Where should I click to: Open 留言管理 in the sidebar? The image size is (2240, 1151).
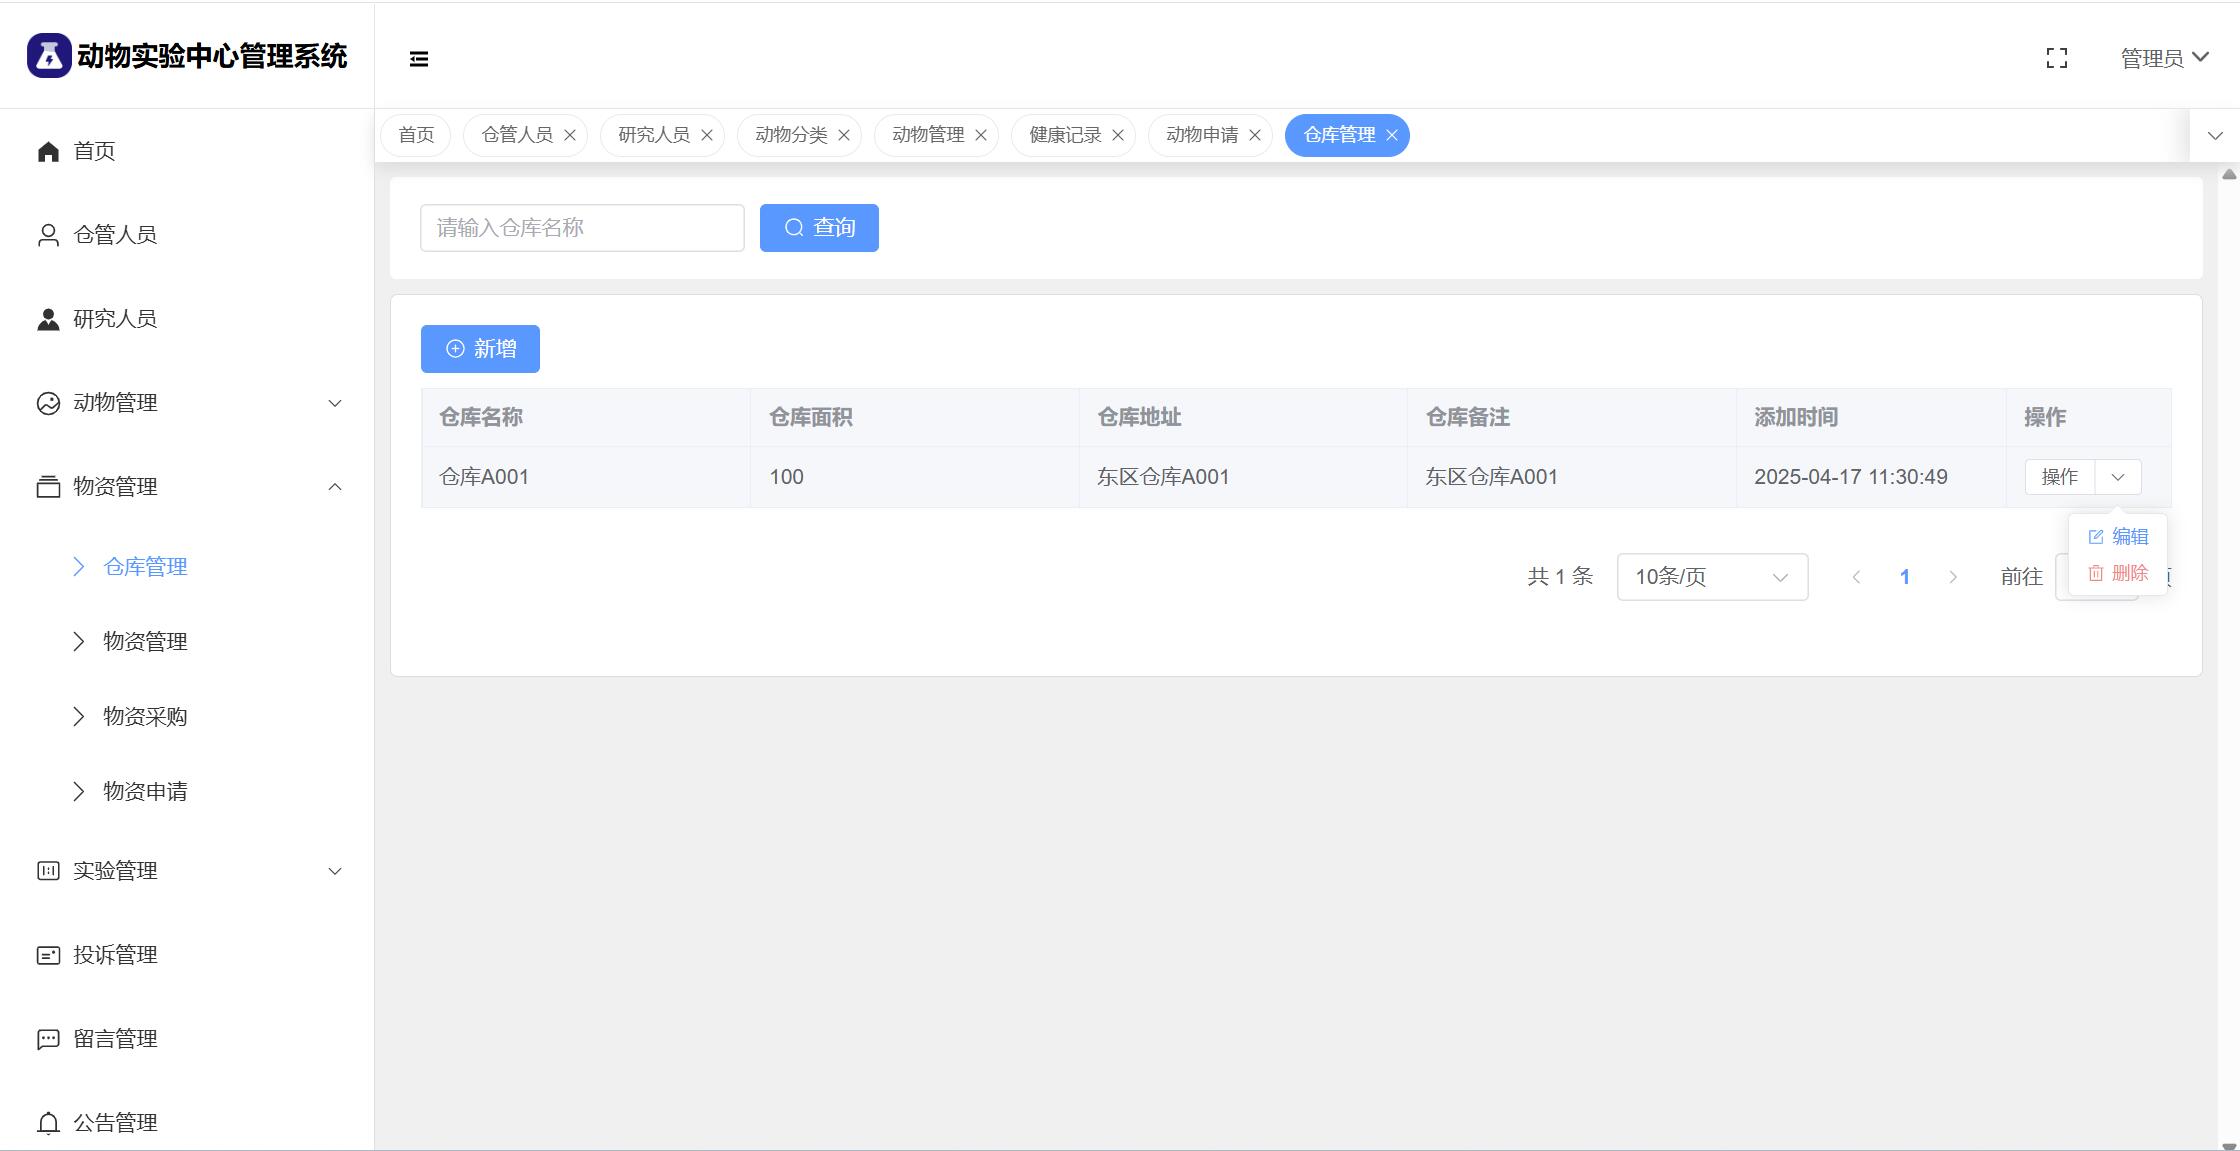pos(114,1039)
